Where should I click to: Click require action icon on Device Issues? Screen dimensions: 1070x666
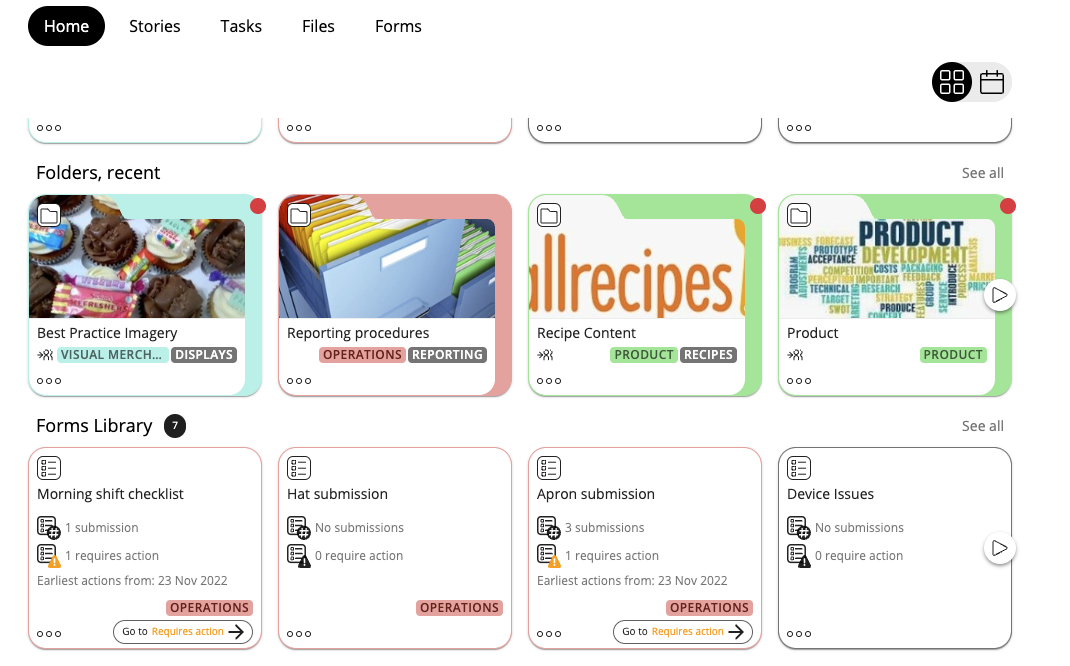pyautogui.click(x=798, y=555)
